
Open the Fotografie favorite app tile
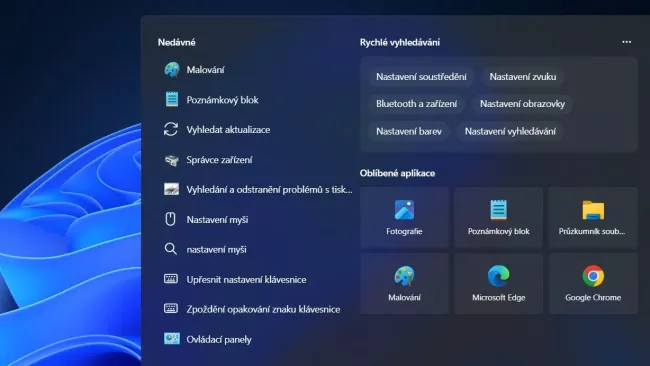404,218
